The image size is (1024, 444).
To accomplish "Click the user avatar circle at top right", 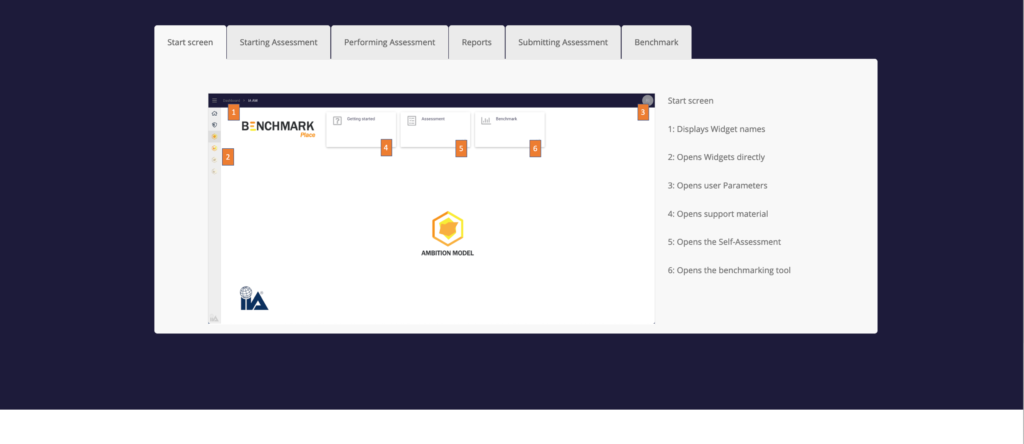I will (647, 100).
